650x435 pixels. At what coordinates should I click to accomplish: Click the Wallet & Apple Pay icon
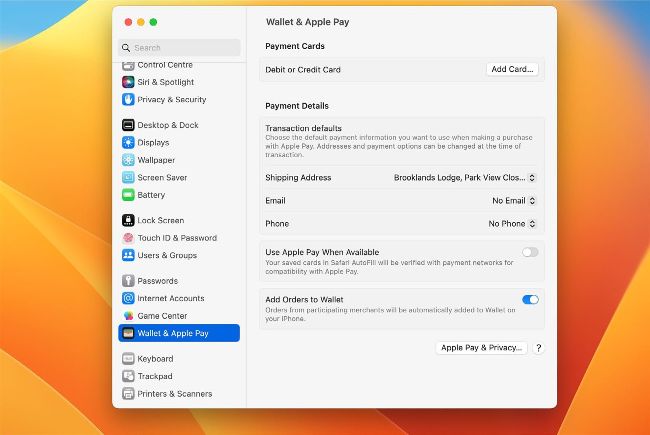128,333
